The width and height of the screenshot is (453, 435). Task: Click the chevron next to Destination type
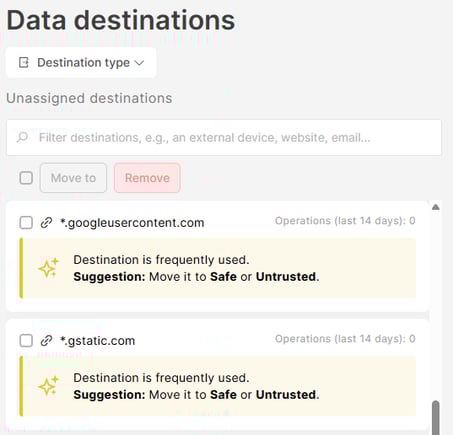139,63
